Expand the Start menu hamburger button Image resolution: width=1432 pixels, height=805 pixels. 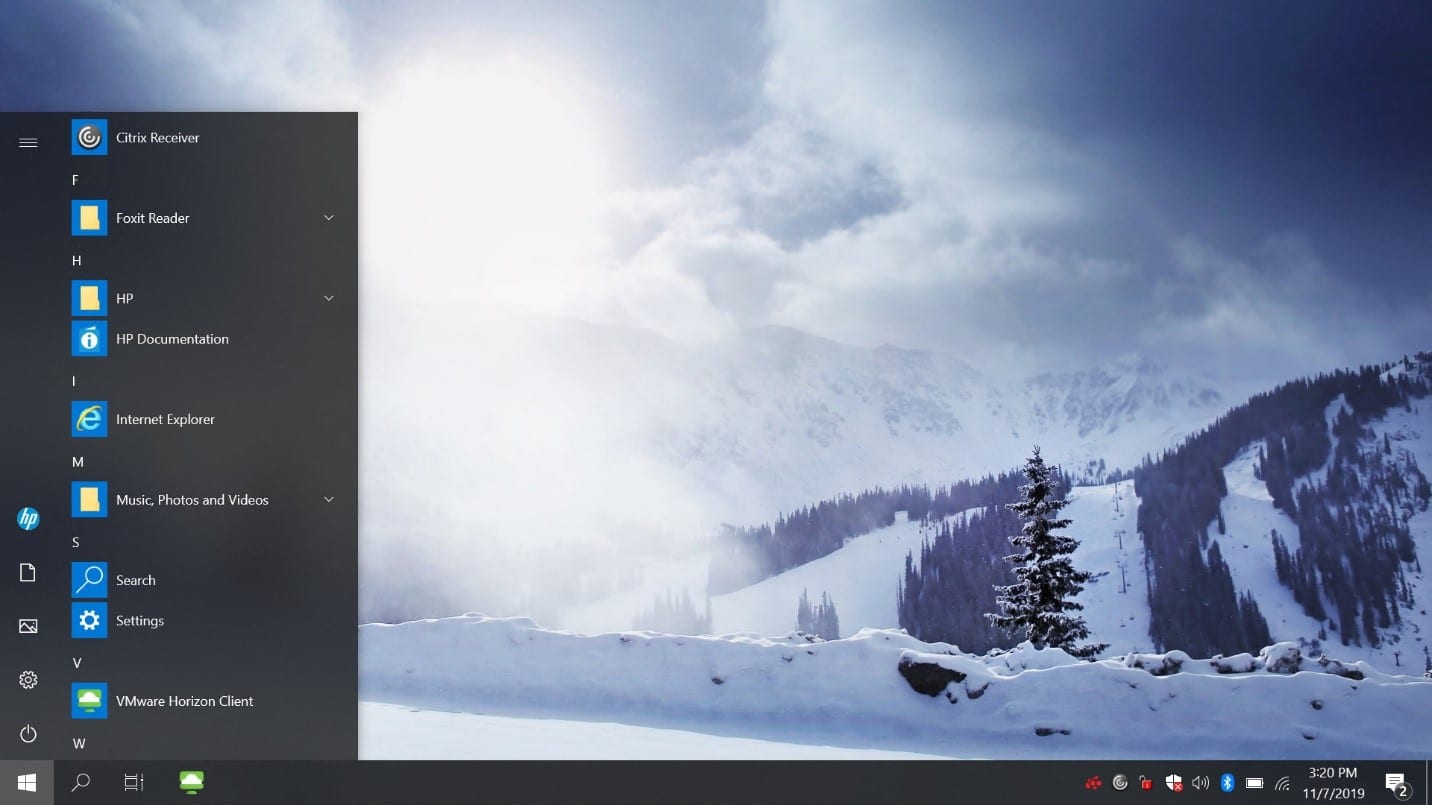coord(28,143)
